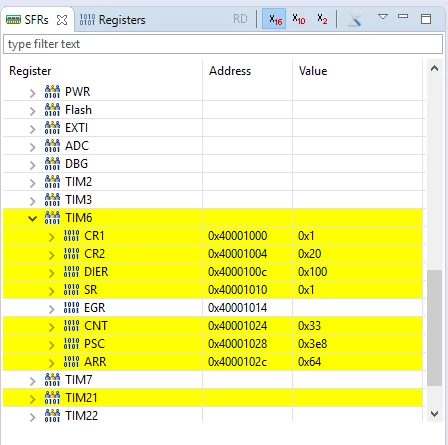Click the TIM7 peripheral icon
The image size is (448, 445).
pyautogui.click(x=52, y=379)
